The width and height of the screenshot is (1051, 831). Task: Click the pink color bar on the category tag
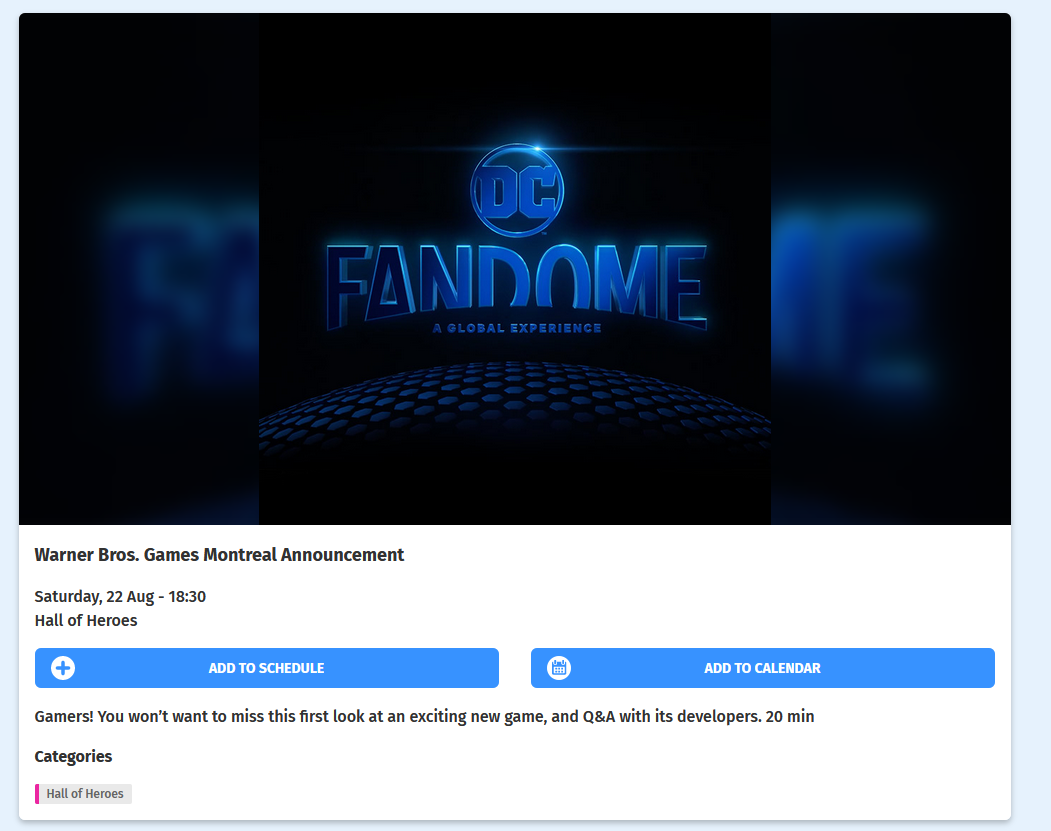click(x=37, y=793)
